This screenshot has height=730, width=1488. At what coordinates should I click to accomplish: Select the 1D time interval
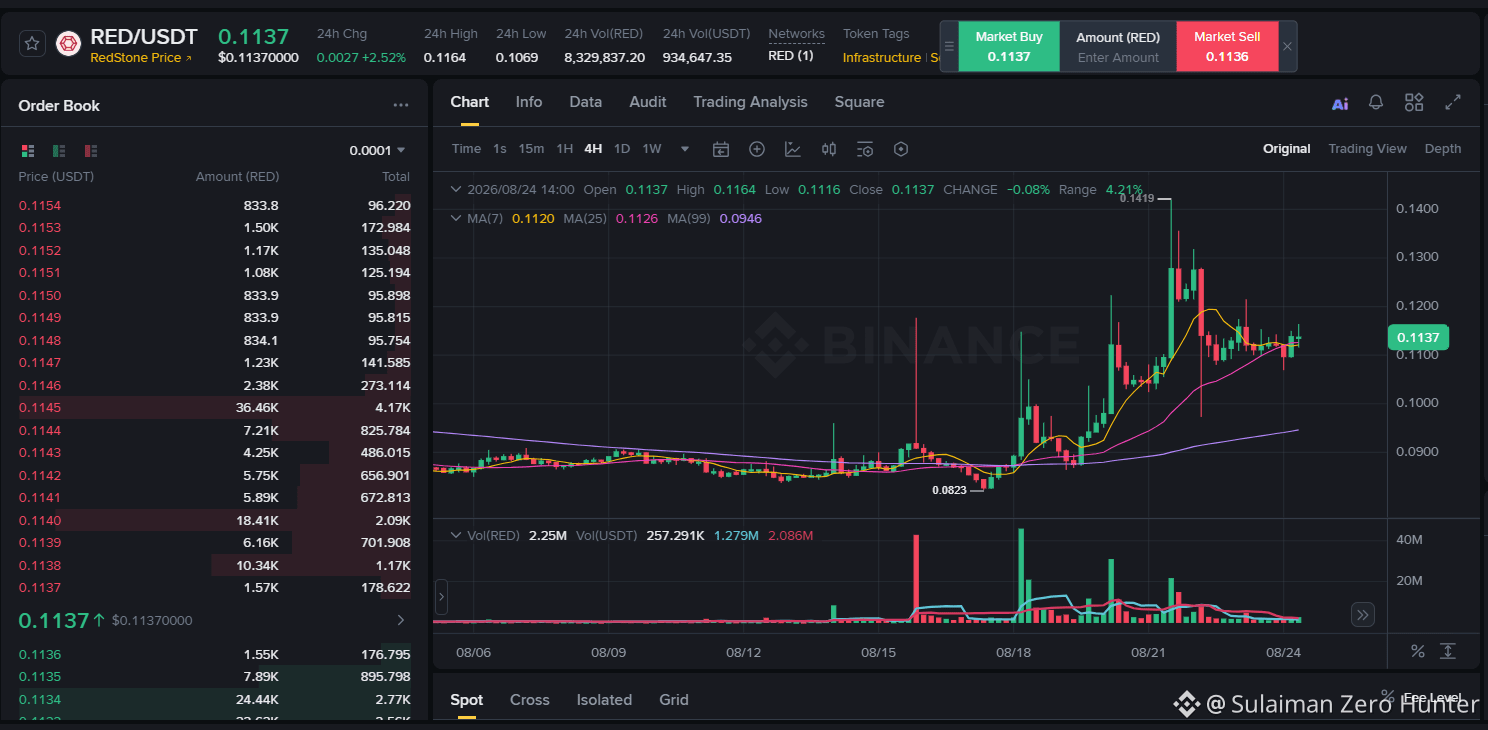(622, 149)
